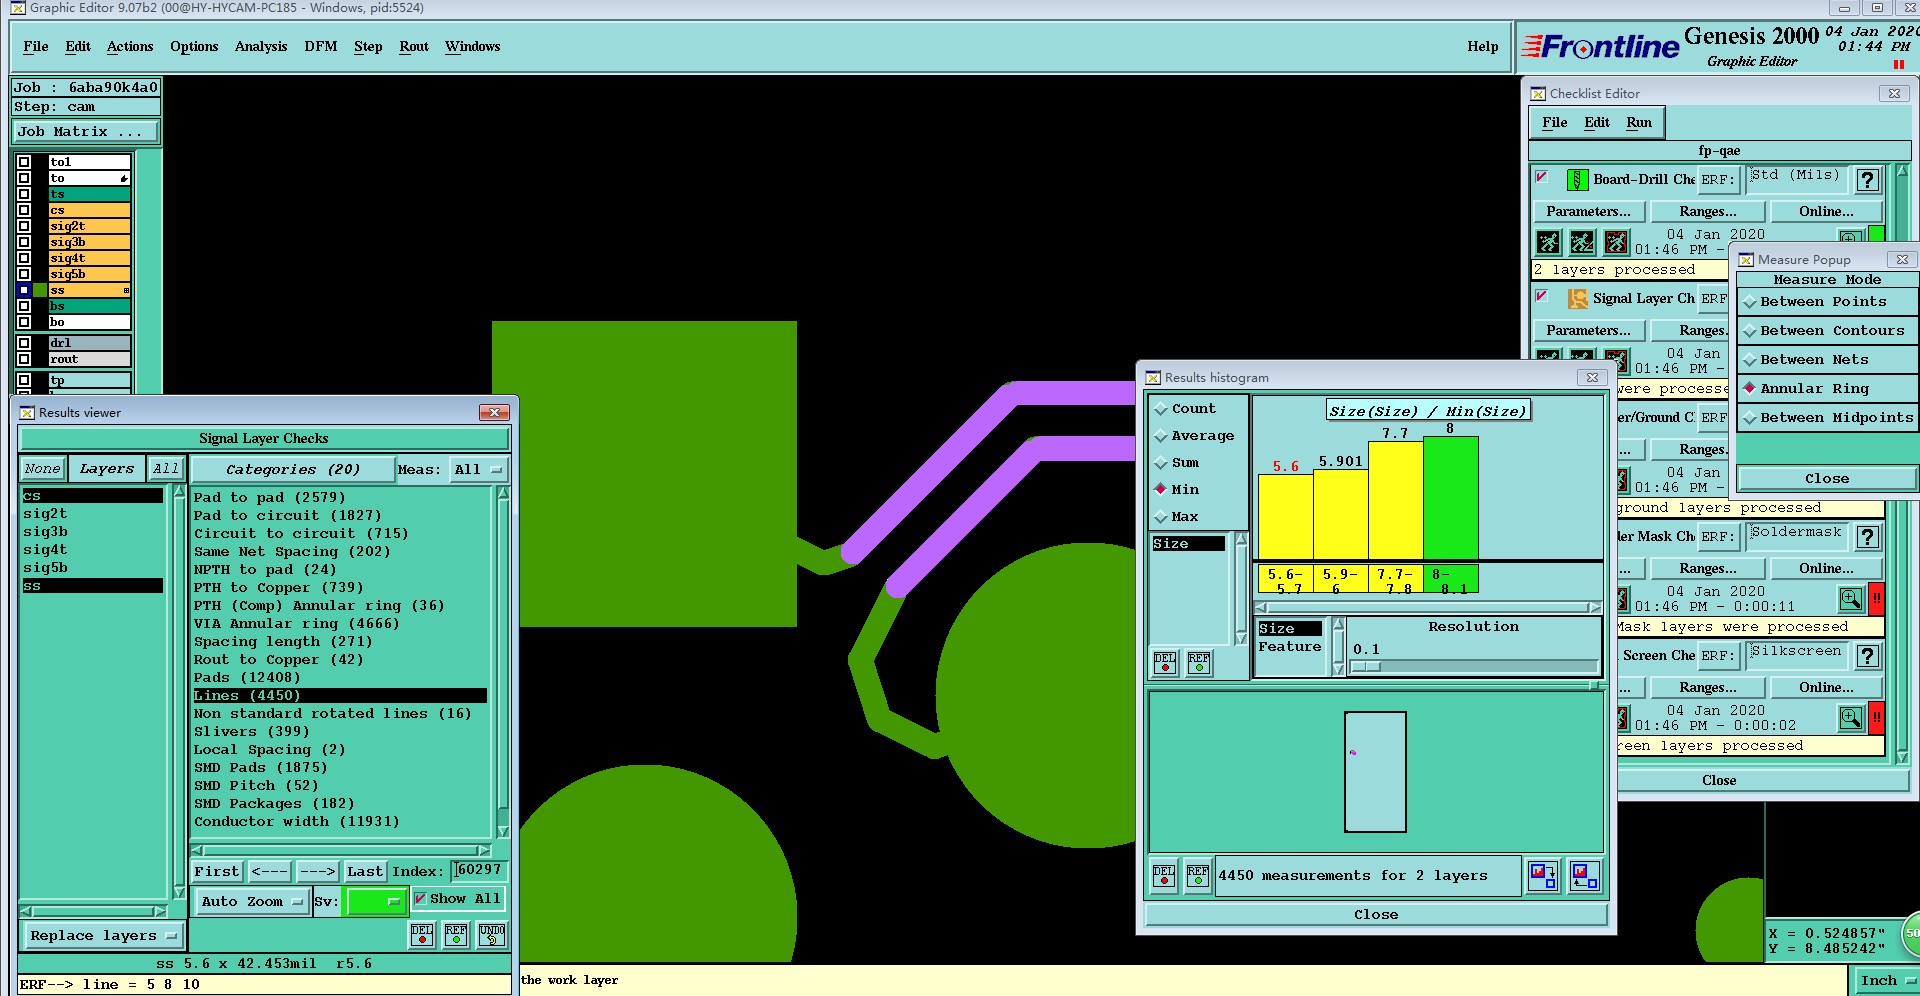1920x996 pixels.
Task: Click Board-Drill check green drill icon
Action: [x=1577, y=180]
